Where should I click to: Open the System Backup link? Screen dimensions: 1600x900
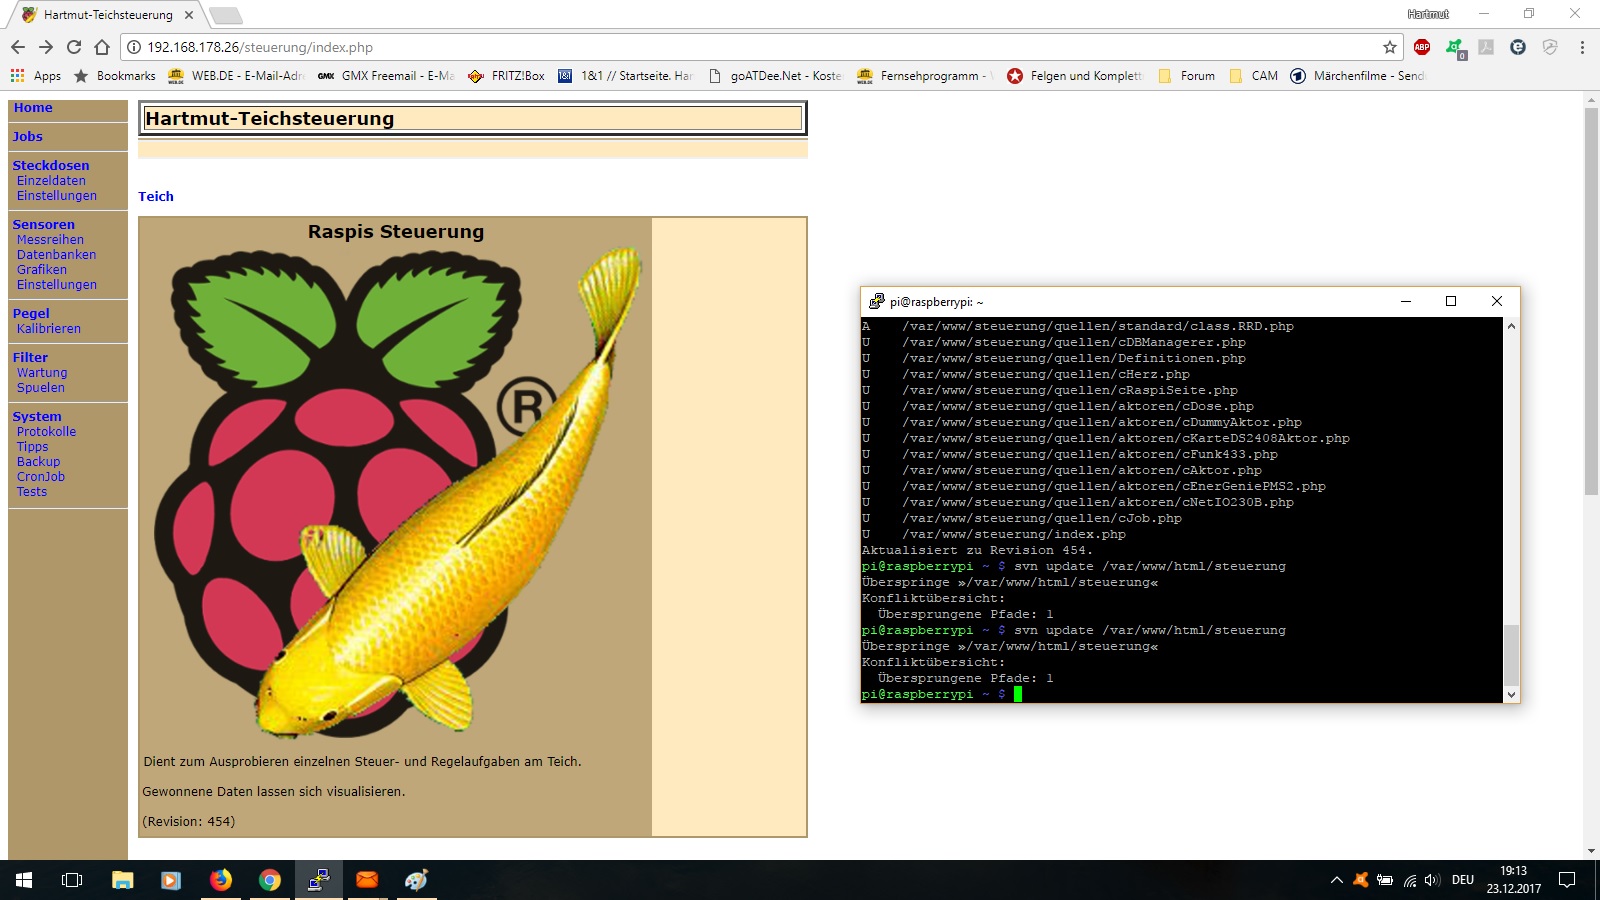[x=38, y=462]
